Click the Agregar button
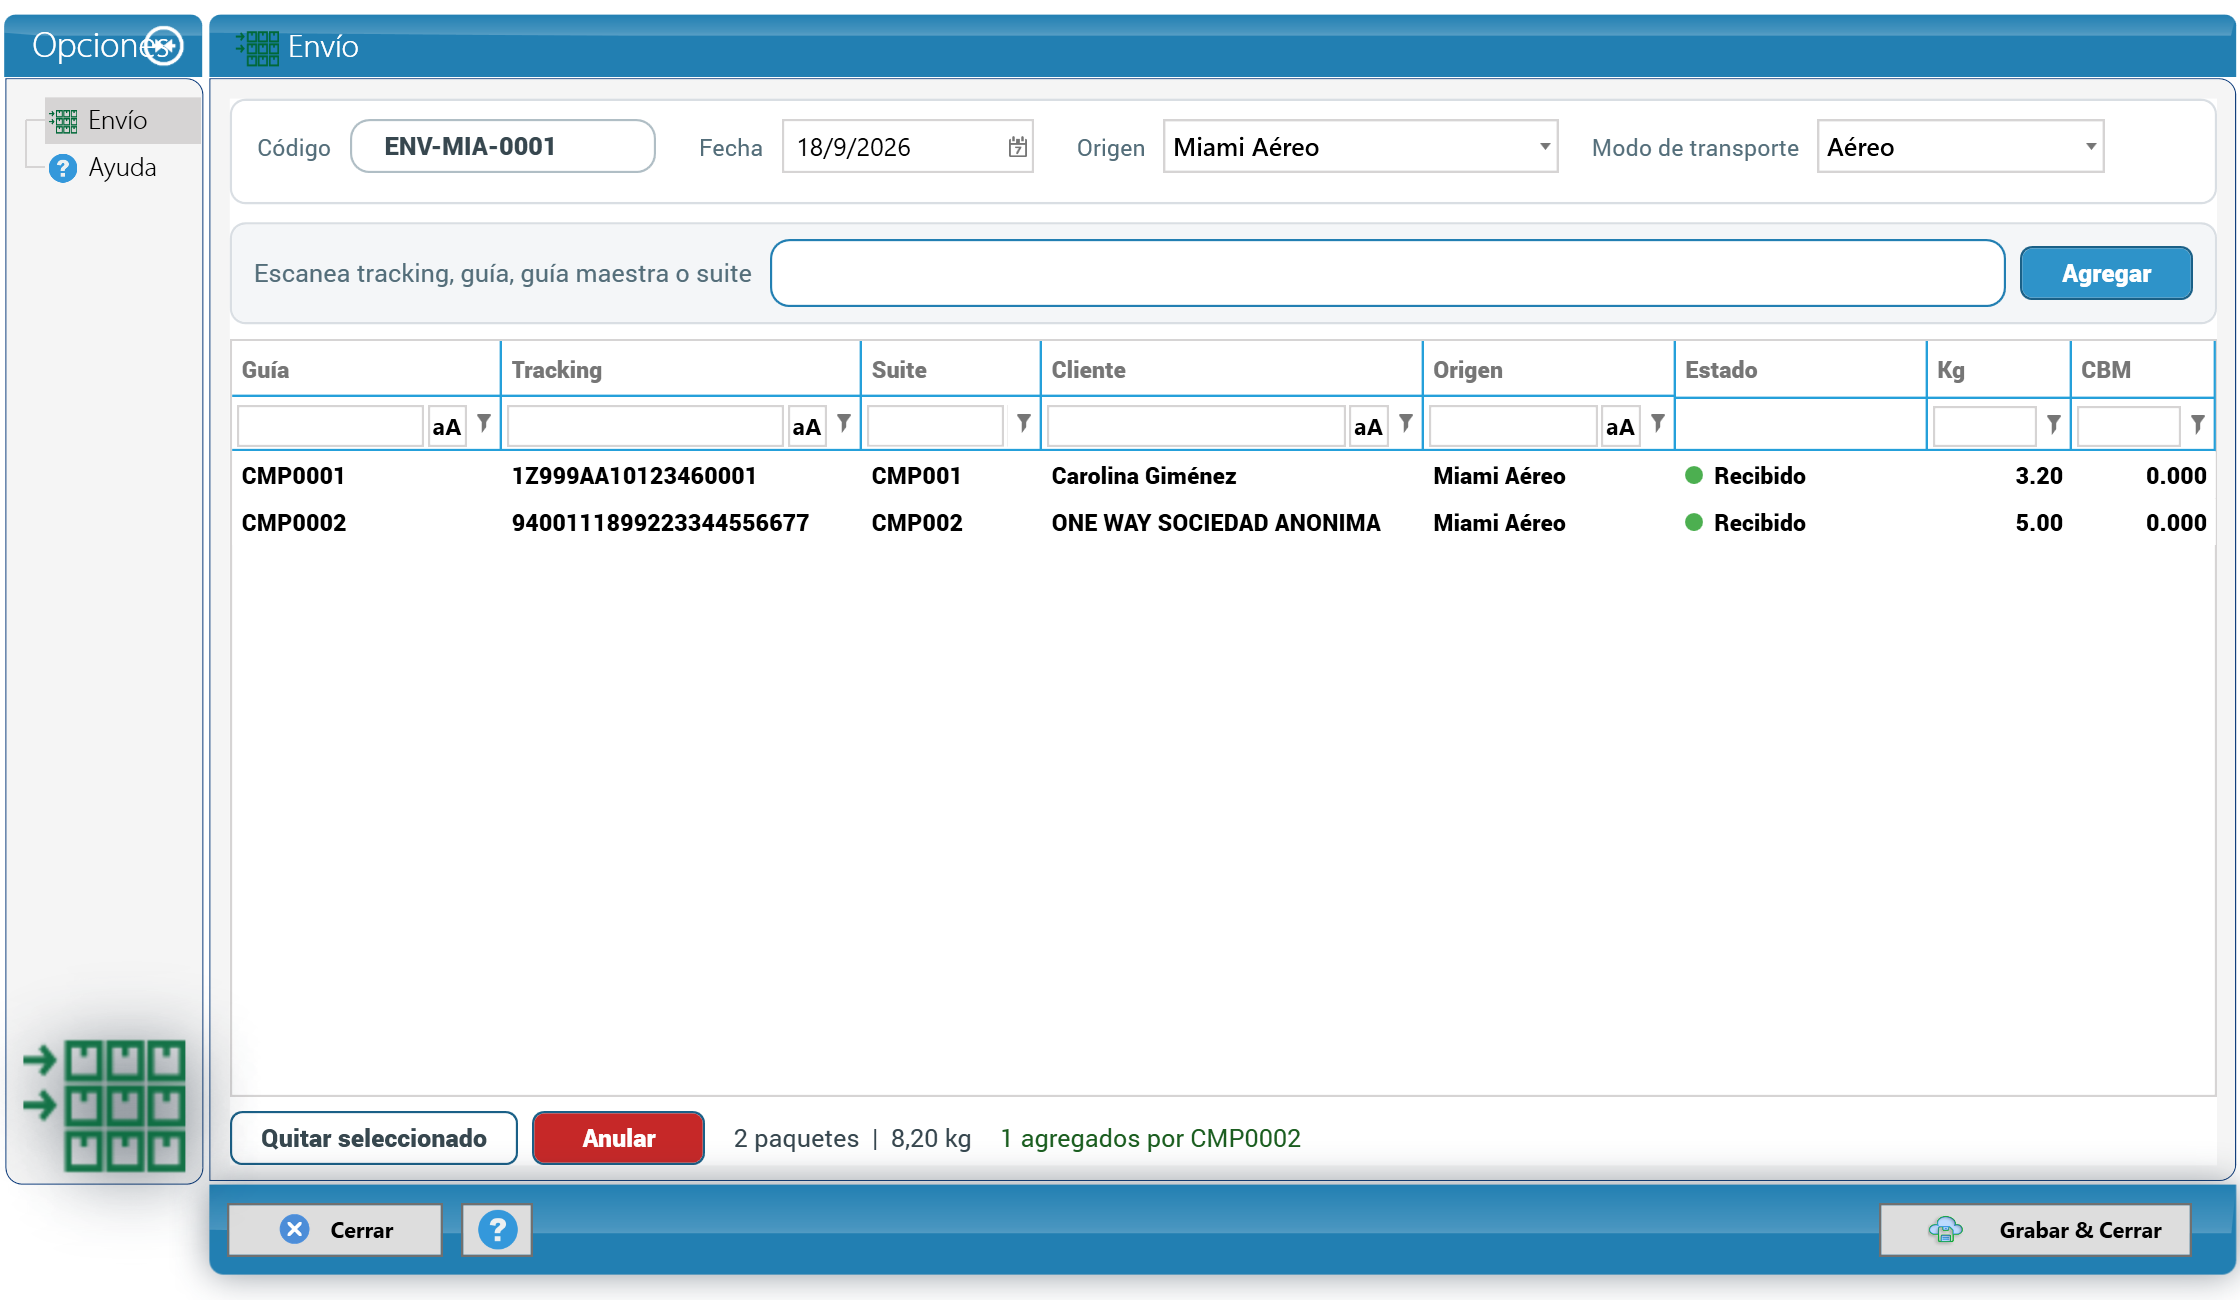Image resolution: width=2240 pixels, height=1300 pixels. pyautogui.click(x=2106, y=273)
